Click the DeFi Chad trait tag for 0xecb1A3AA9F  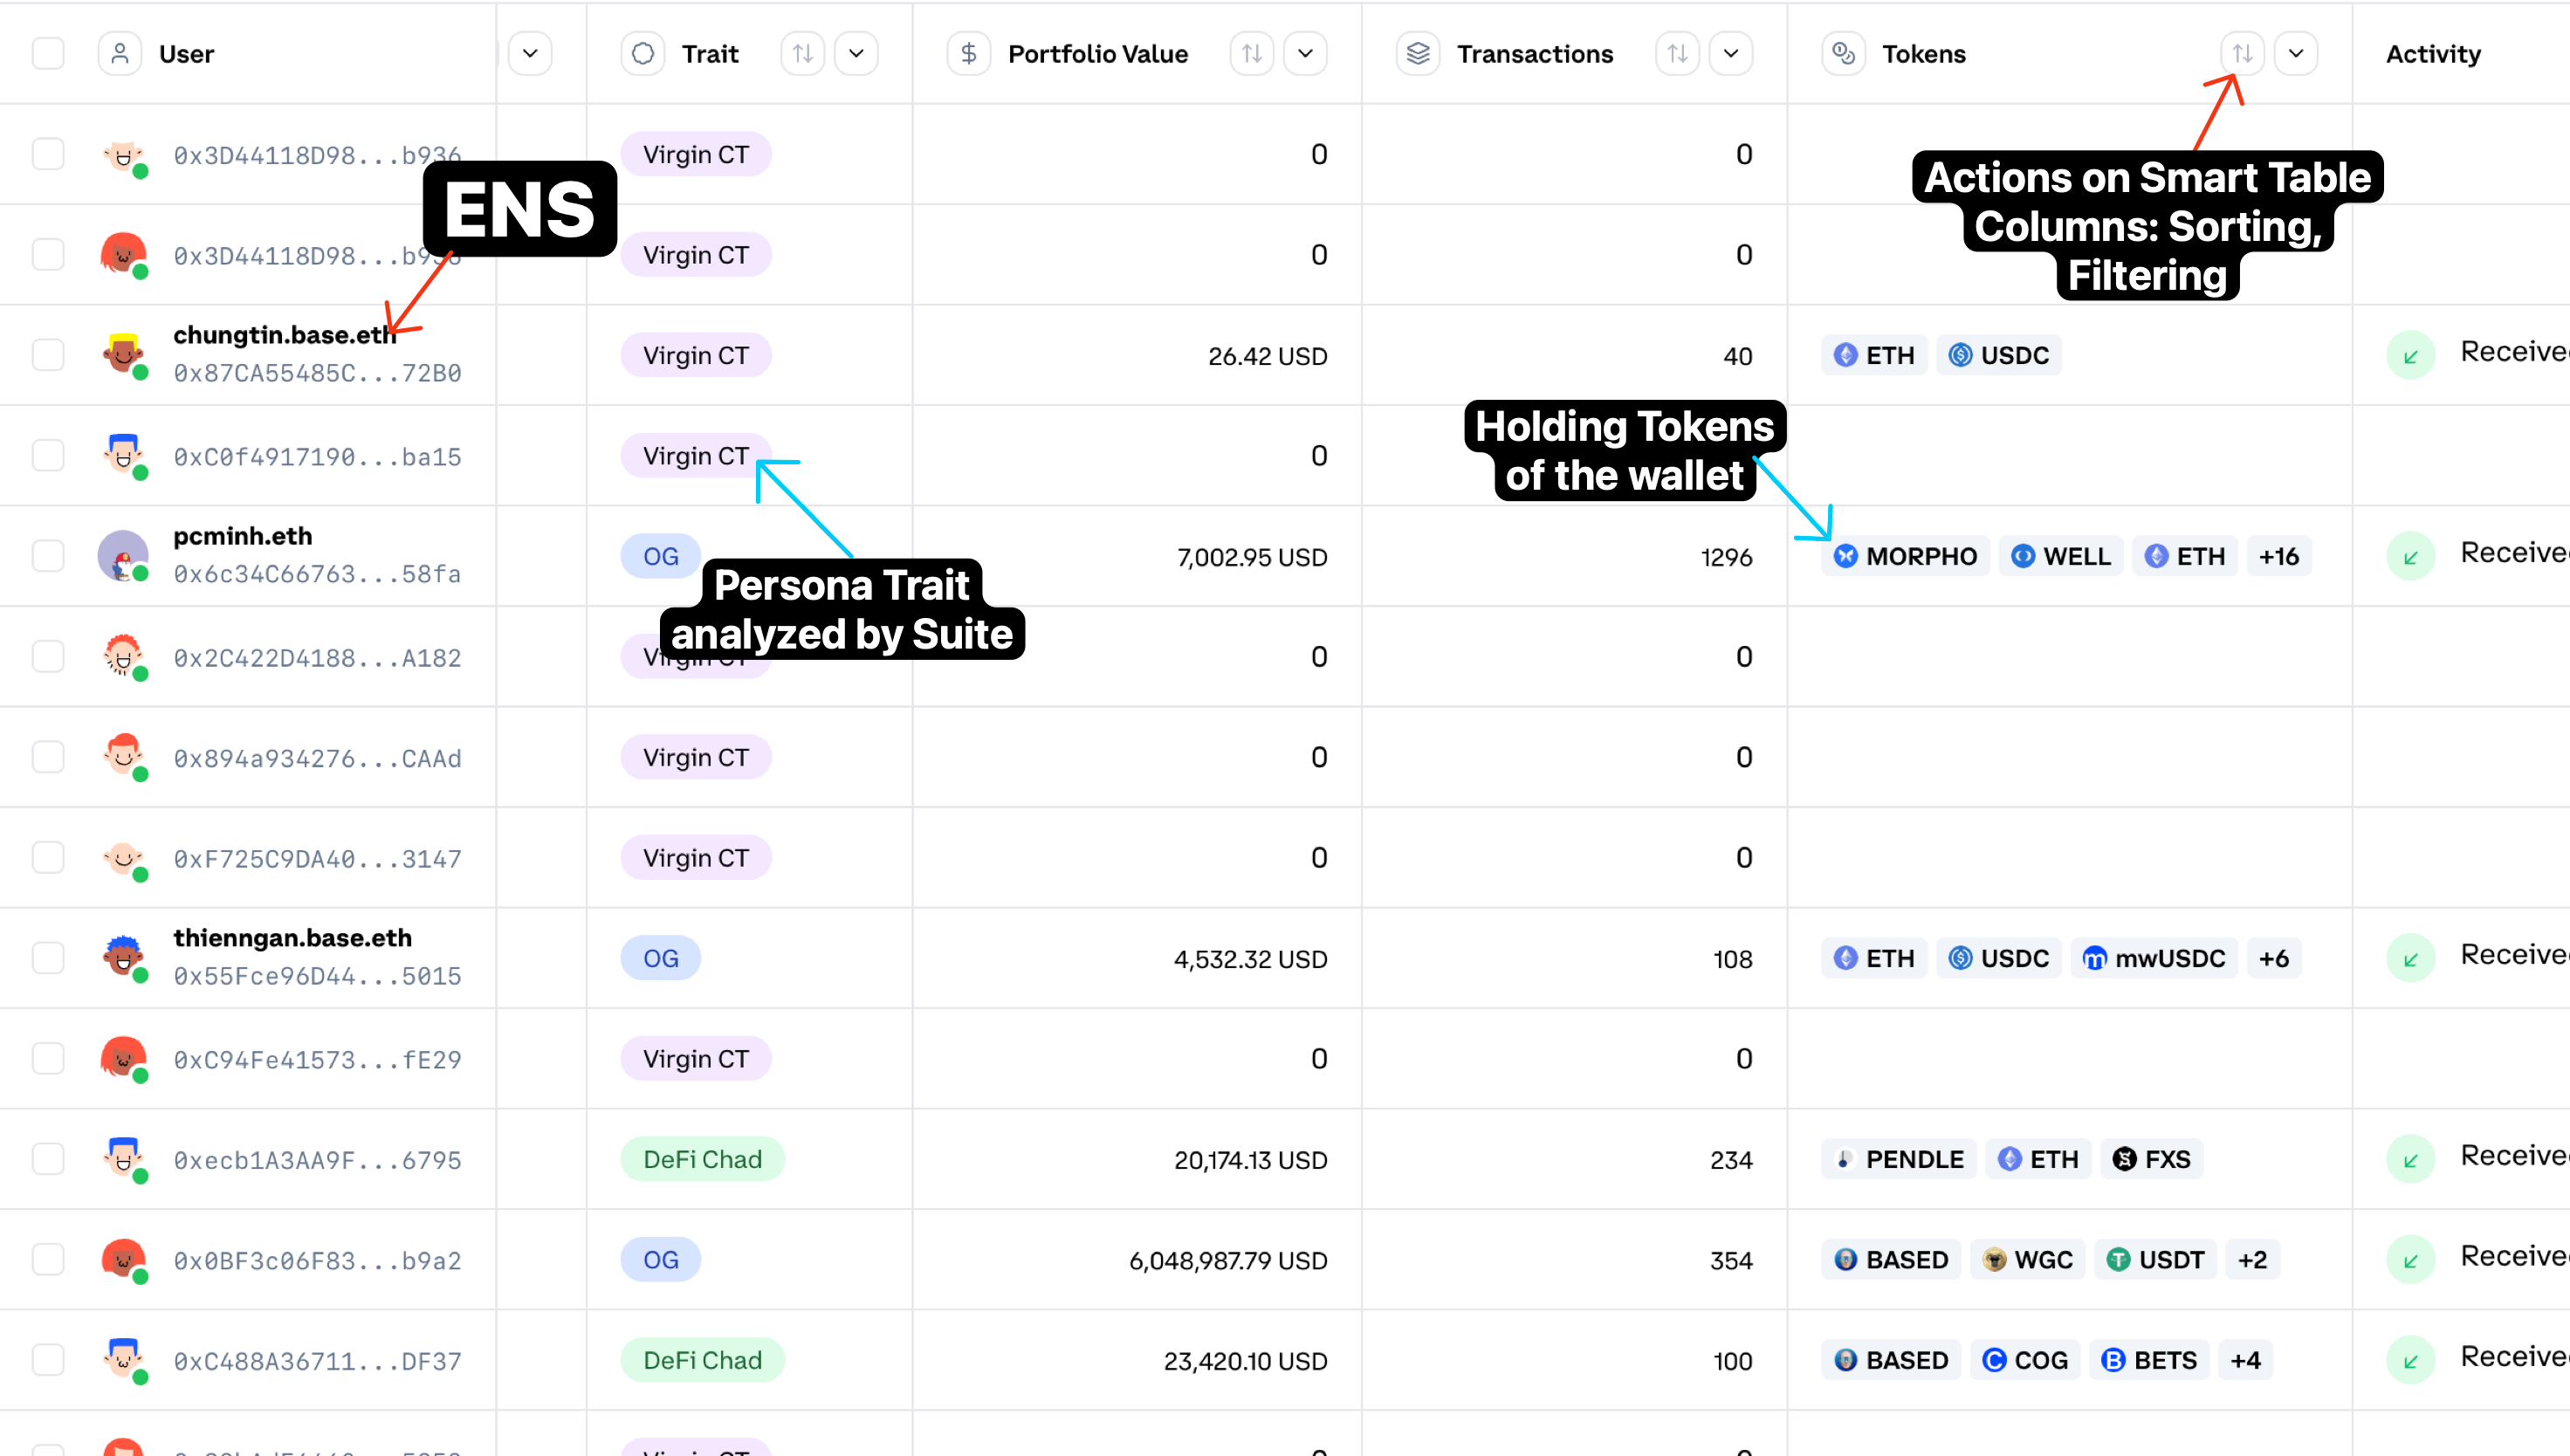(x=702, y=1159)
